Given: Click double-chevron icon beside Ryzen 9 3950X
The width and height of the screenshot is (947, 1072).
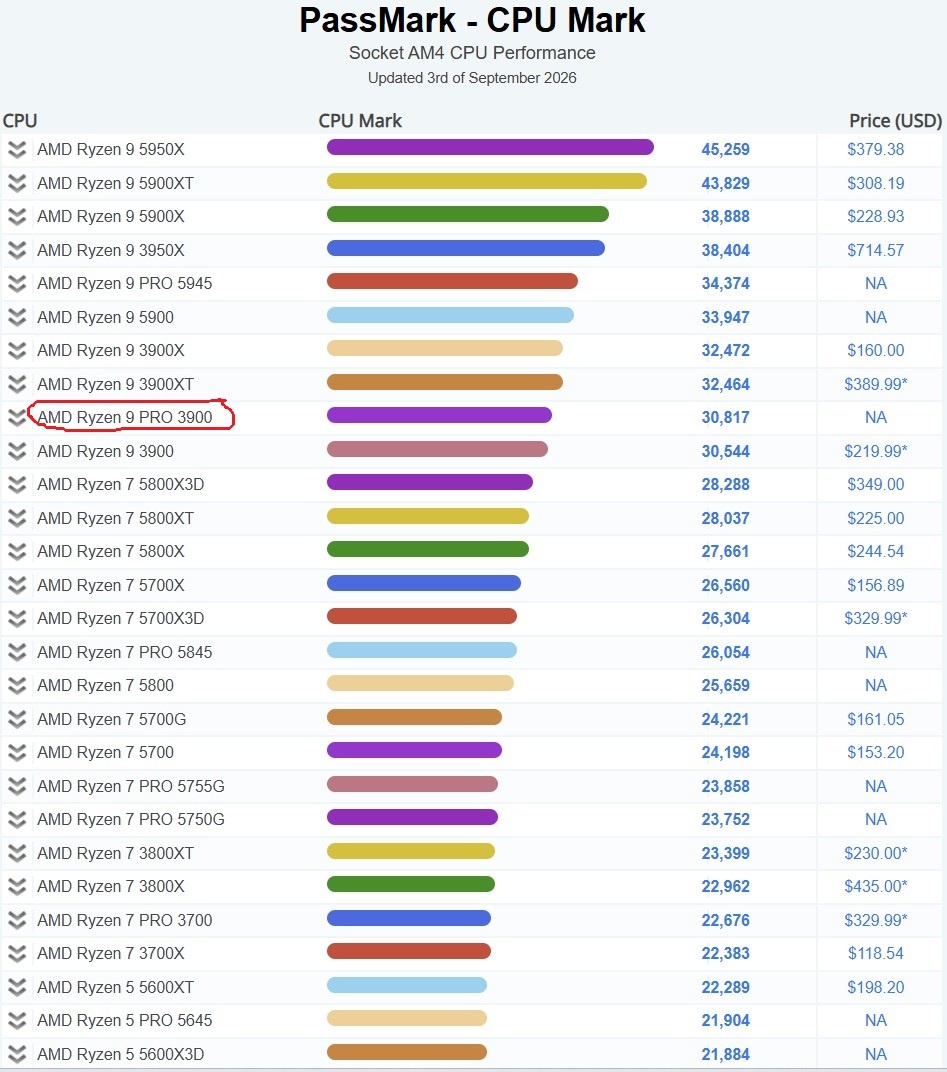Looking at the screenshot, I should 17,250.
